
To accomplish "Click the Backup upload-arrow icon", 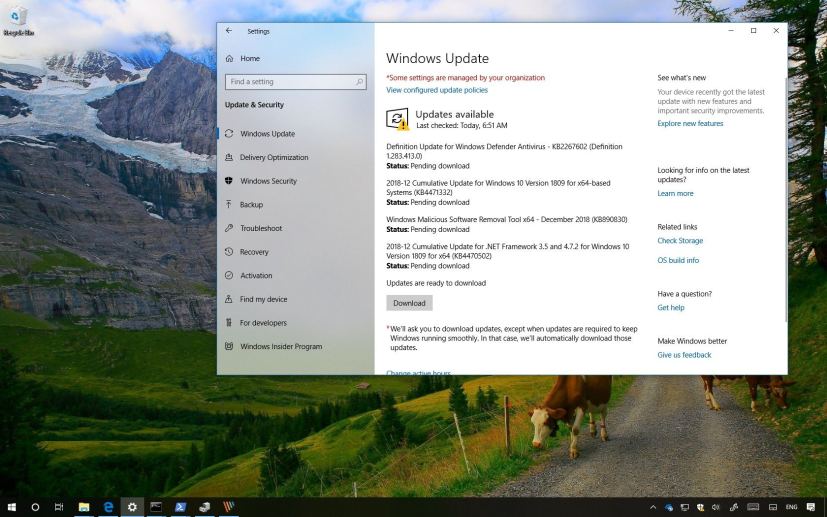I will click(x=229, y=204).
